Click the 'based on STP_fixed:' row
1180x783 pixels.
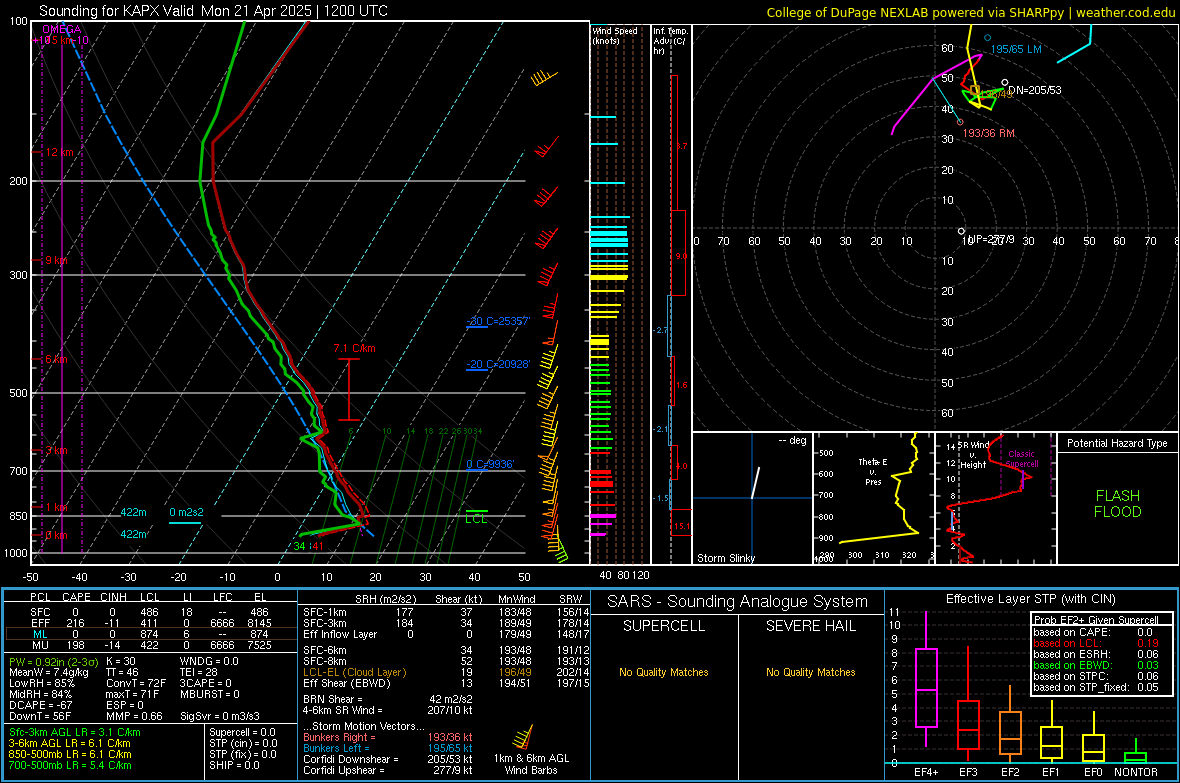point(1096,687)
